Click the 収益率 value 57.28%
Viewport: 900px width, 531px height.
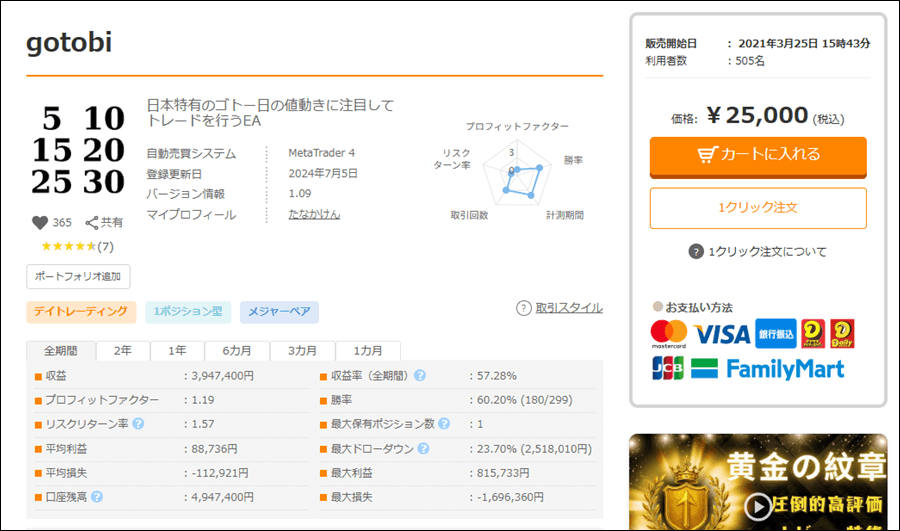coord(496,375)
